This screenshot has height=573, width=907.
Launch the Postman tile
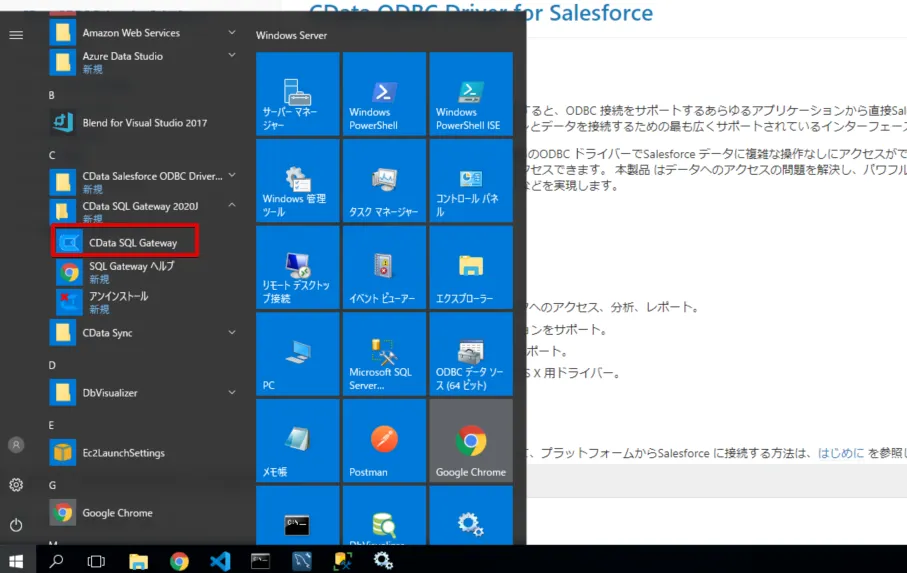click(x=384, y=440)
